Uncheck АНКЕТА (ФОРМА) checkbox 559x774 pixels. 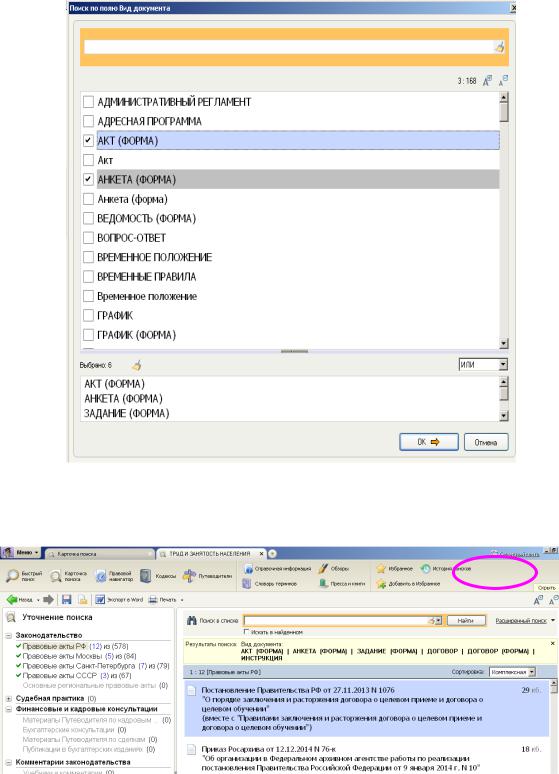coord(88,180)
